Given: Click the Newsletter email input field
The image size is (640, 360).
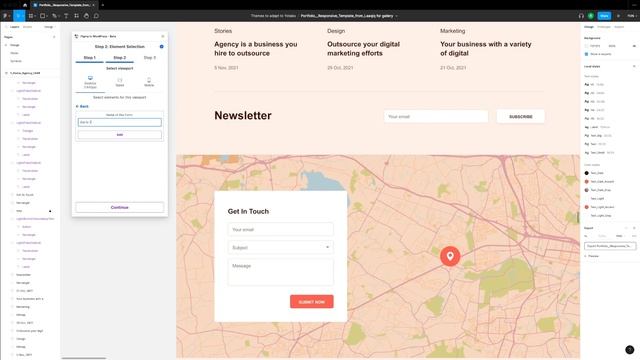Looking at the screenshot, I should coord(436,117).
